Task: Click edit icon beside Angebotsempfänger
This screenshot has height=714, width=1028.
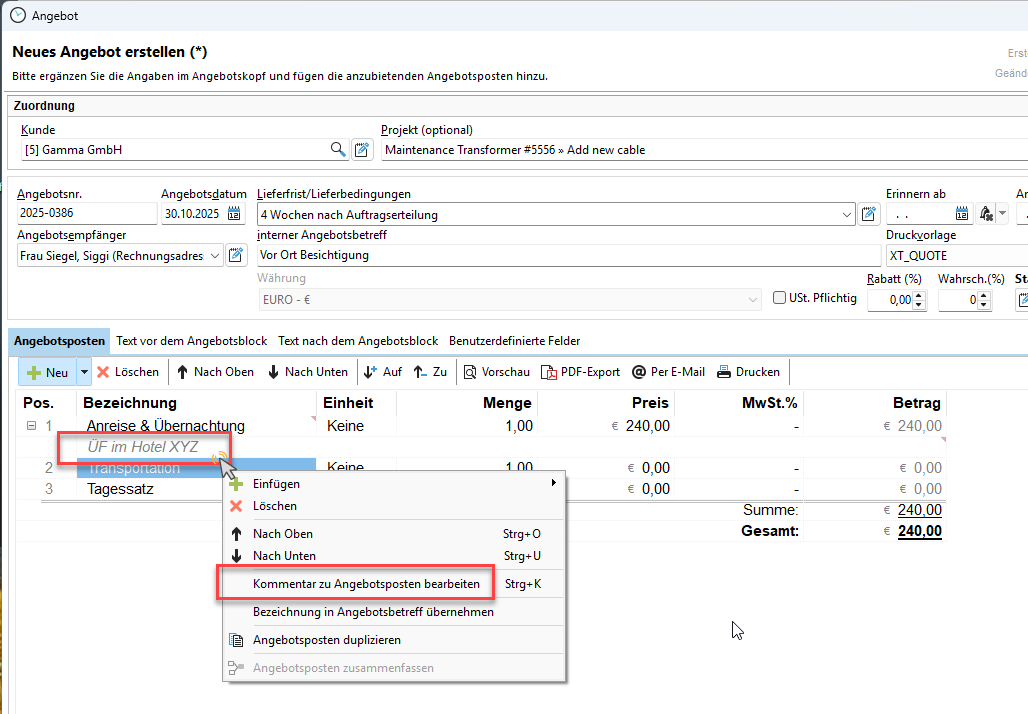Action: coord(236,255)
